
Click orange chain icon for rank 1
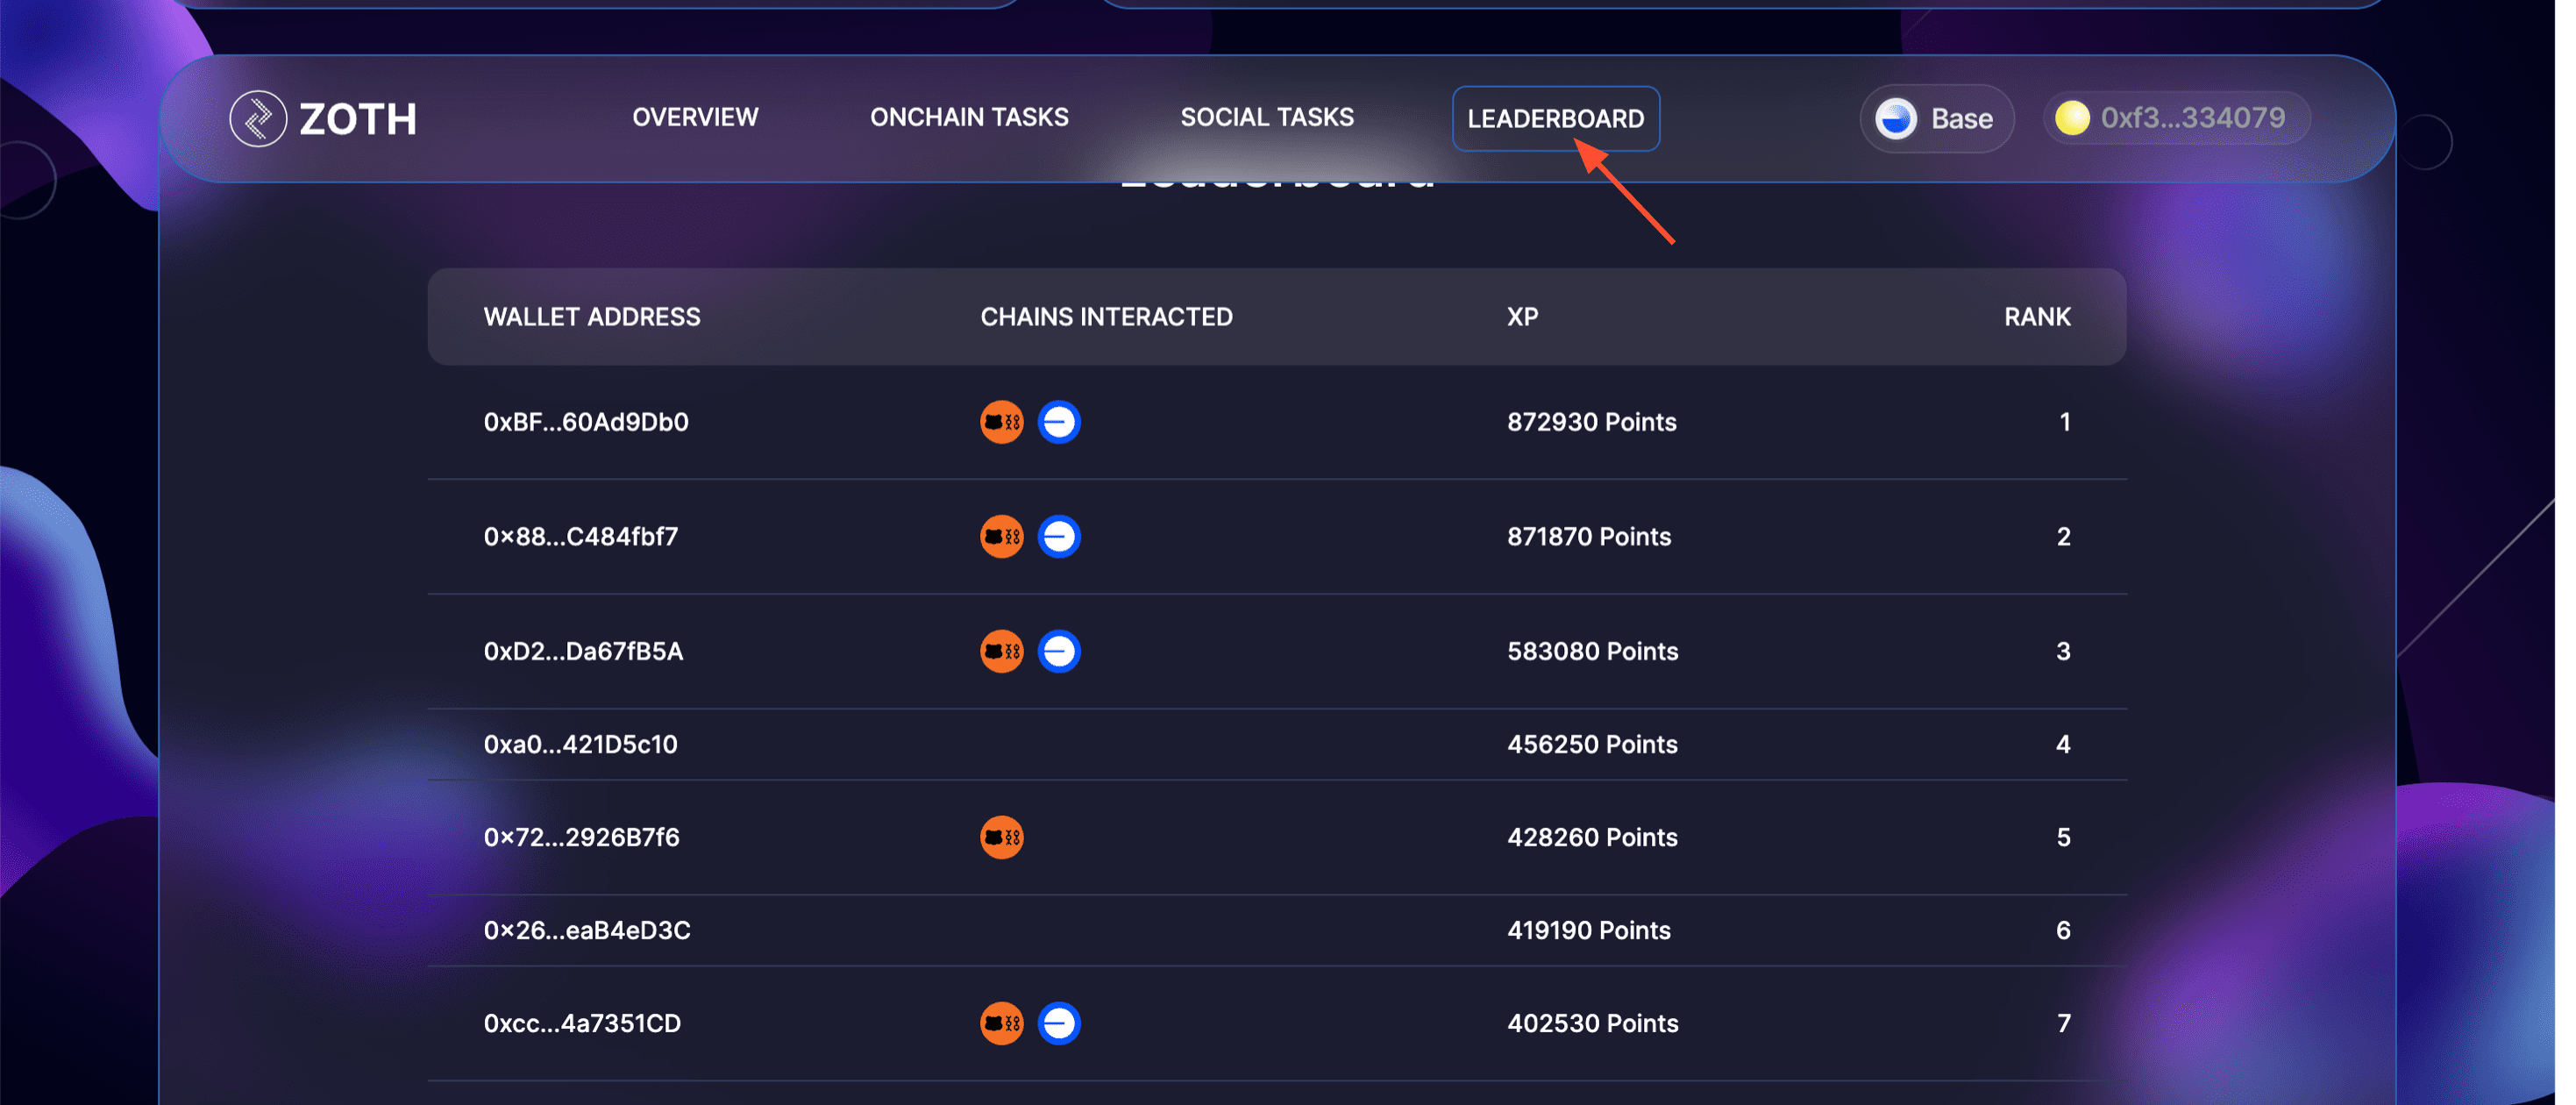click(x=1001, y=422)
